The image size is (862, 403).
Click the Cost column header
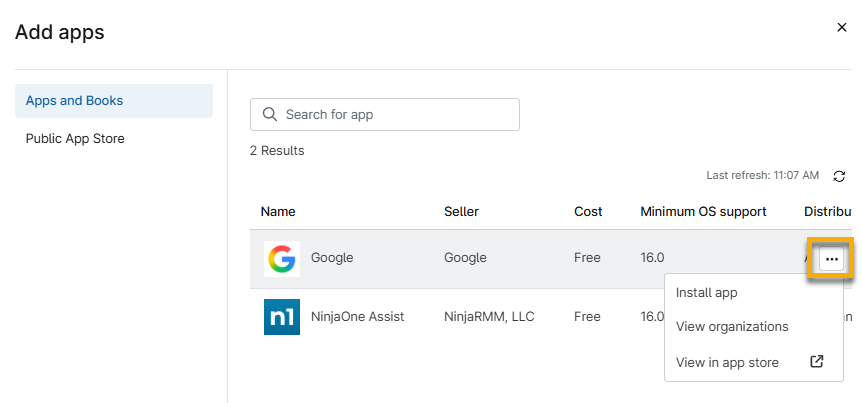point(588,212)
